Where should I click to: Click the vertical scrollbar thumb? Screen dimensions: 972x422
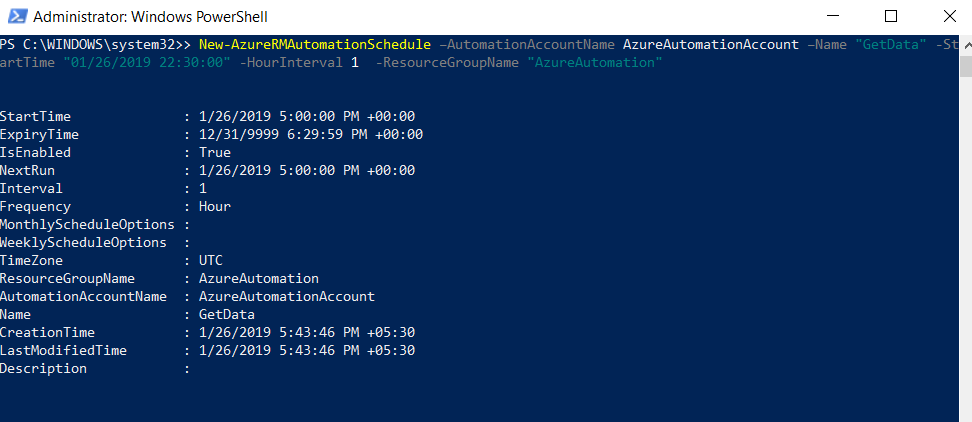pyautogui.click(x=966, y=67)
